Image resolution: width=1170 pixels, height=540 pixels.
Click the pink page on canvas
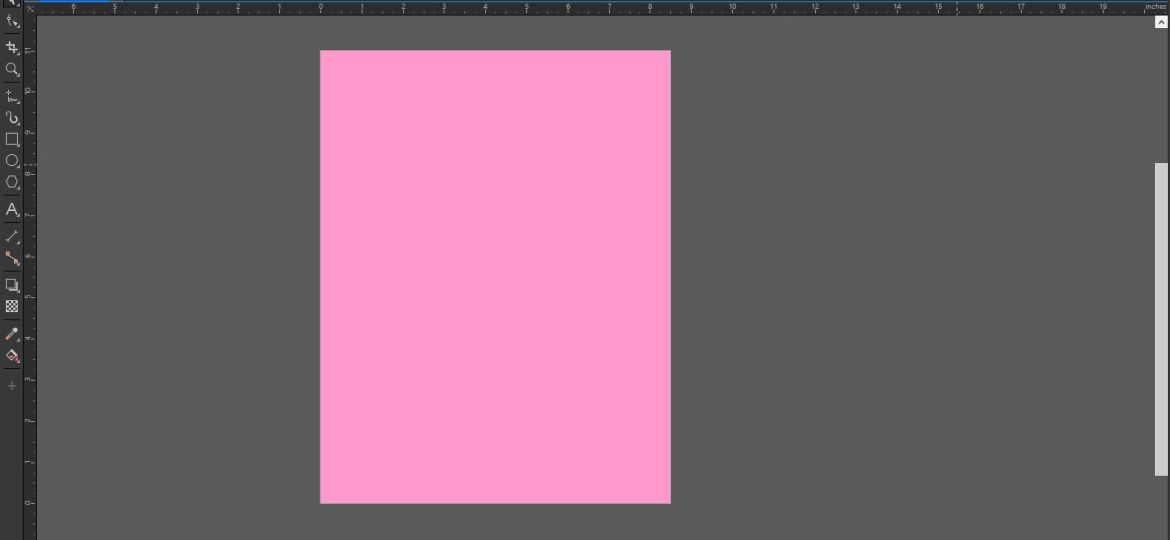pos(495,277)
